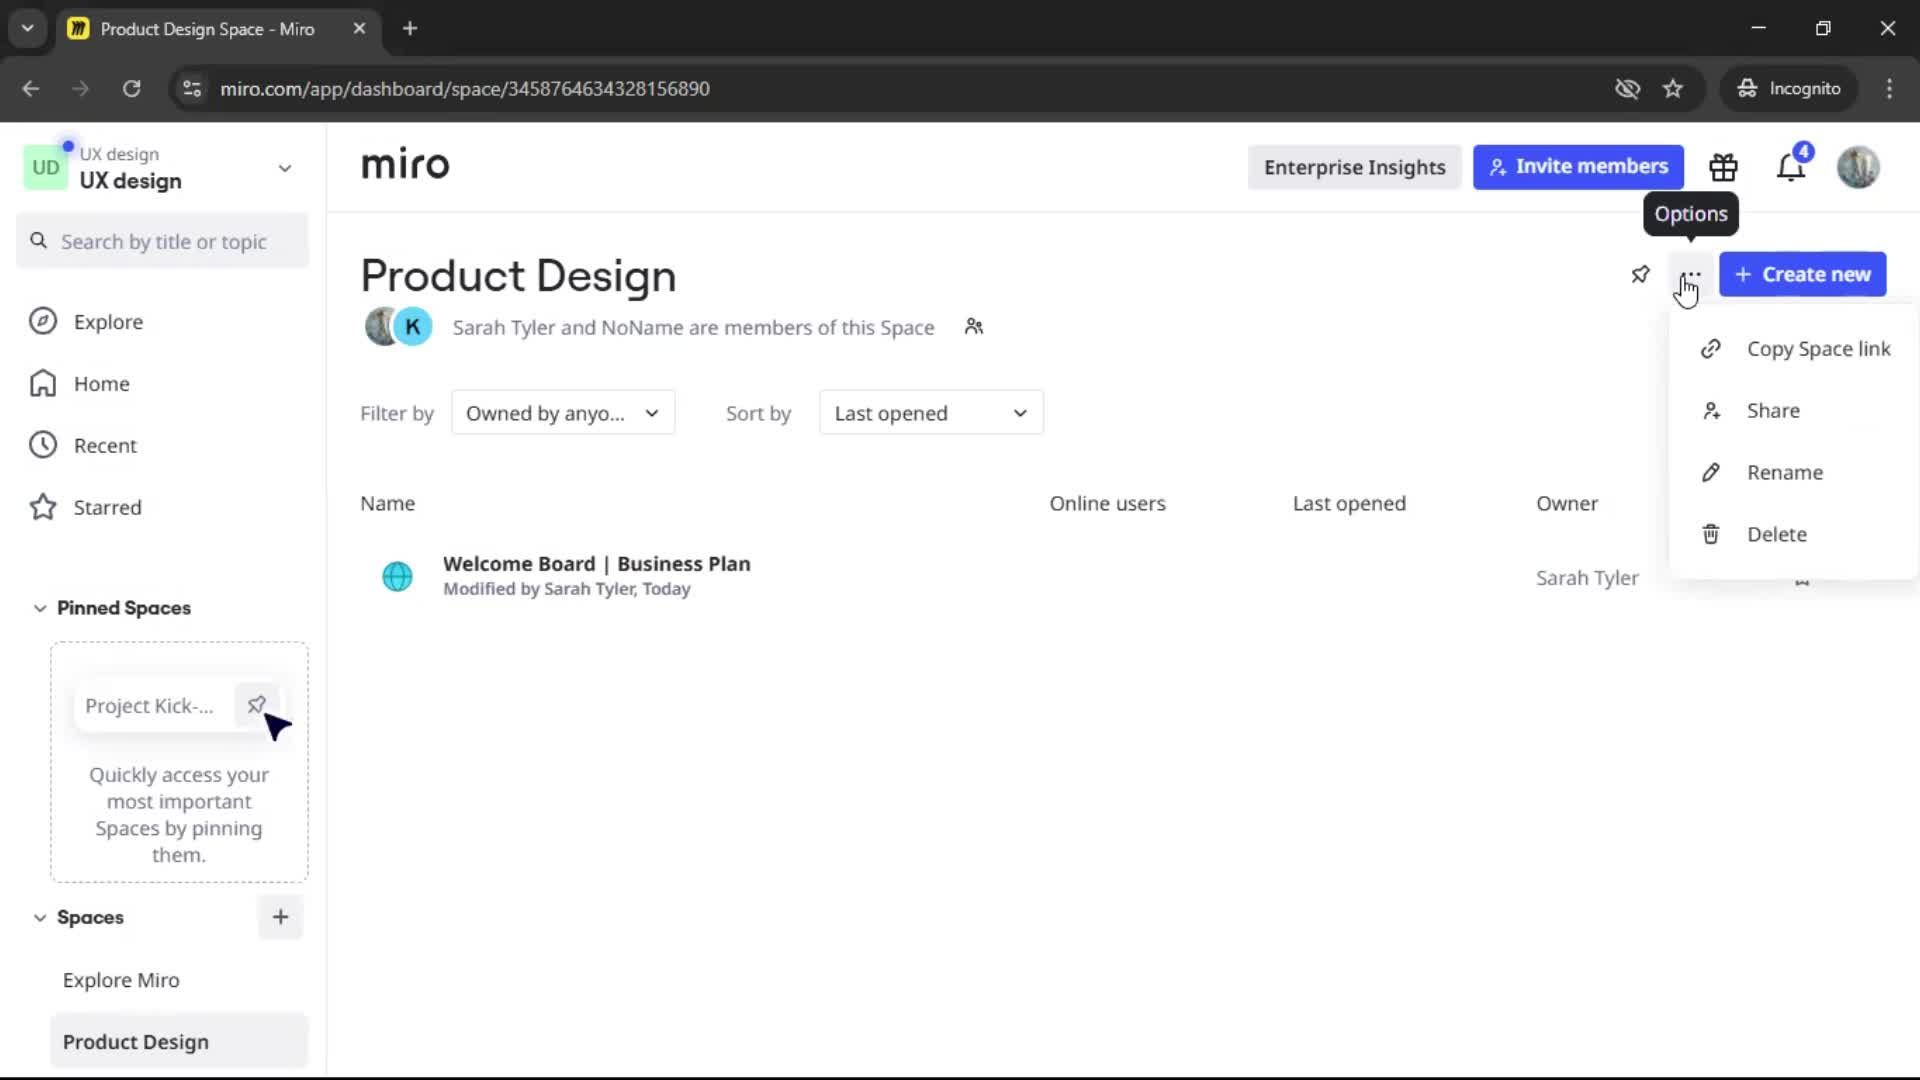
Task: Click the browser address bar URL
Action: tap(465, 89)
